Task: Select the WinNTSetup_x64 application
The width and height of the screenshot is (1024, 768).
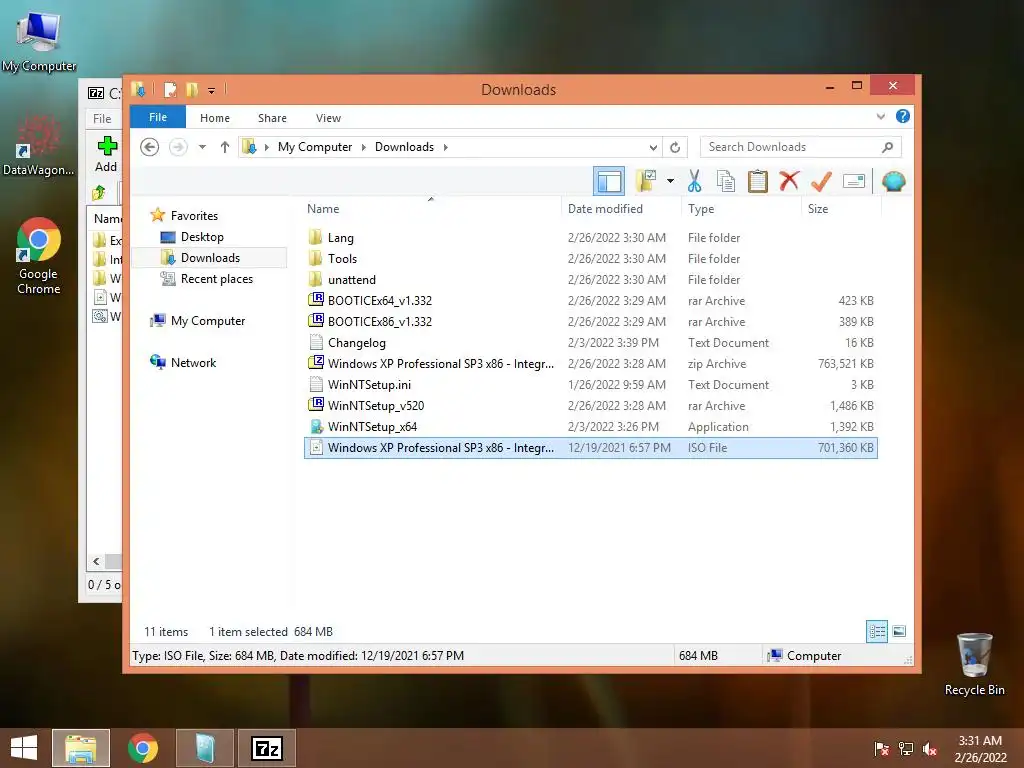Action: point(591,426)
